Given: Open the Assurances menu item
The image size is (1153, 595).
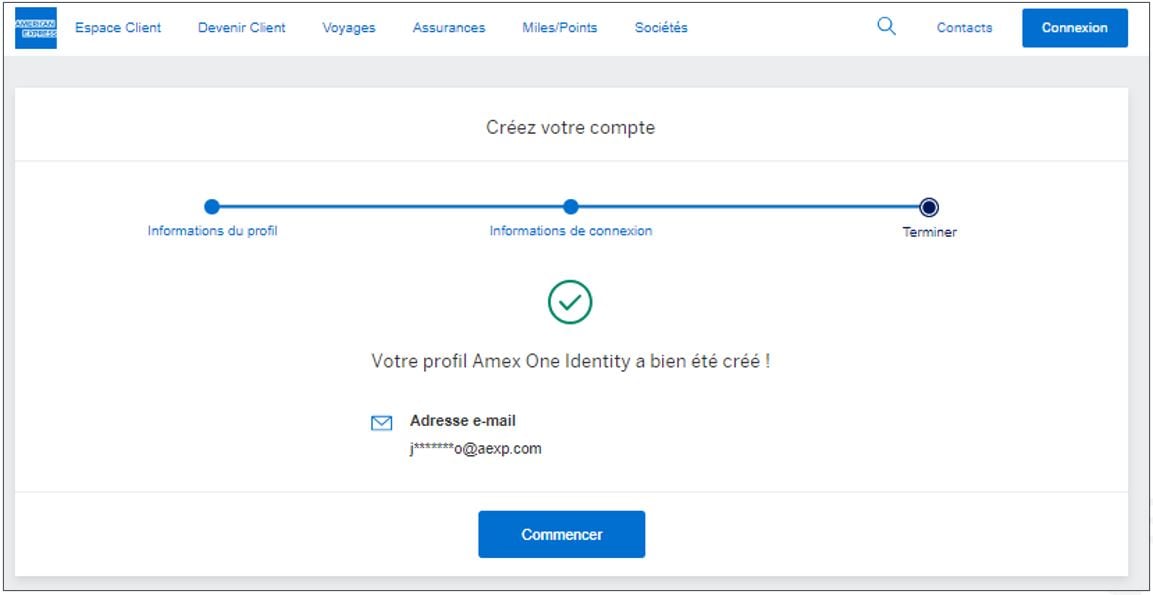Looking at the screenshot, I should [x=449, y=28].
